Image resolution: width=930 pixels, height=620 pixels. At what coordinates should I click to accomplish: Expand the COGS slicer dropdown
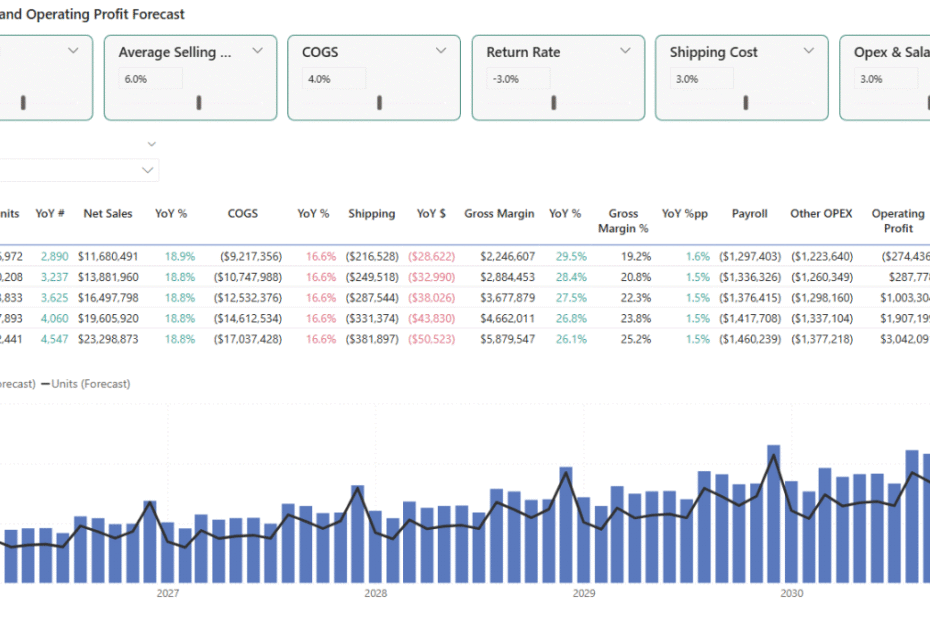tap(441, 51)
